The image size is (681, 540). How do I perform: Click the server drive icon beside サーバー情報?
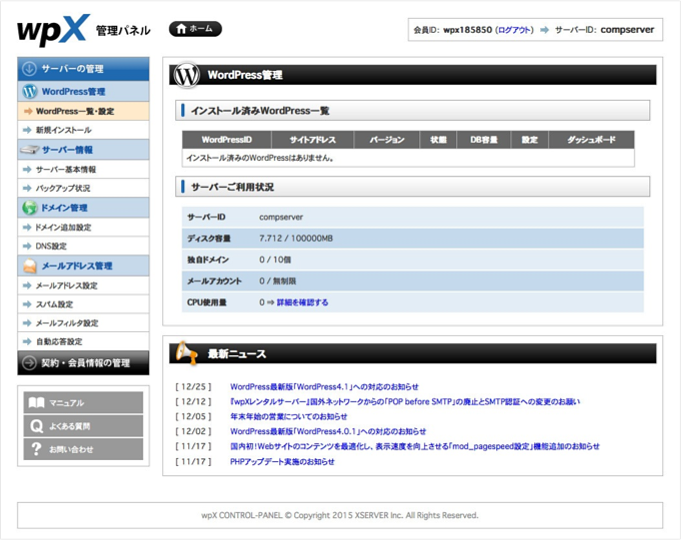(x=30, y=150)
